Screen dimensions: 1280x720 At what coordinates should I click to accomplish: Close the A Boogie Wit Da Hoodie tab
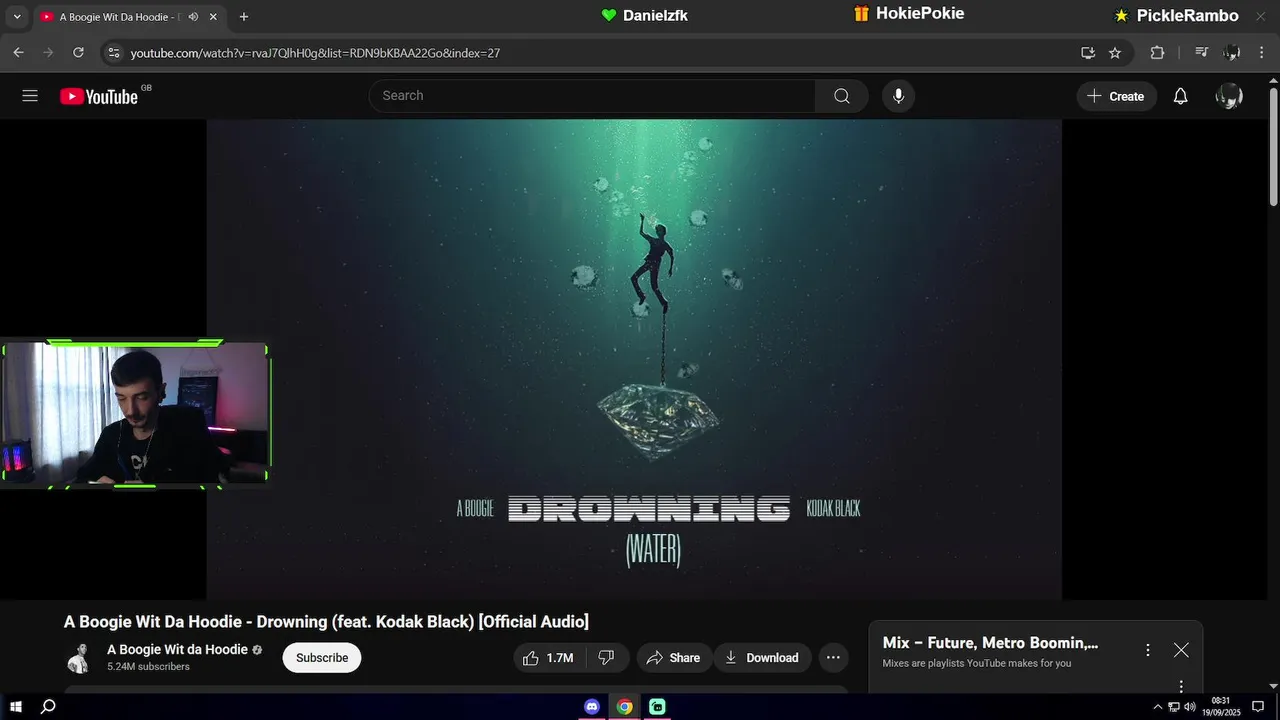coord(213,17)
